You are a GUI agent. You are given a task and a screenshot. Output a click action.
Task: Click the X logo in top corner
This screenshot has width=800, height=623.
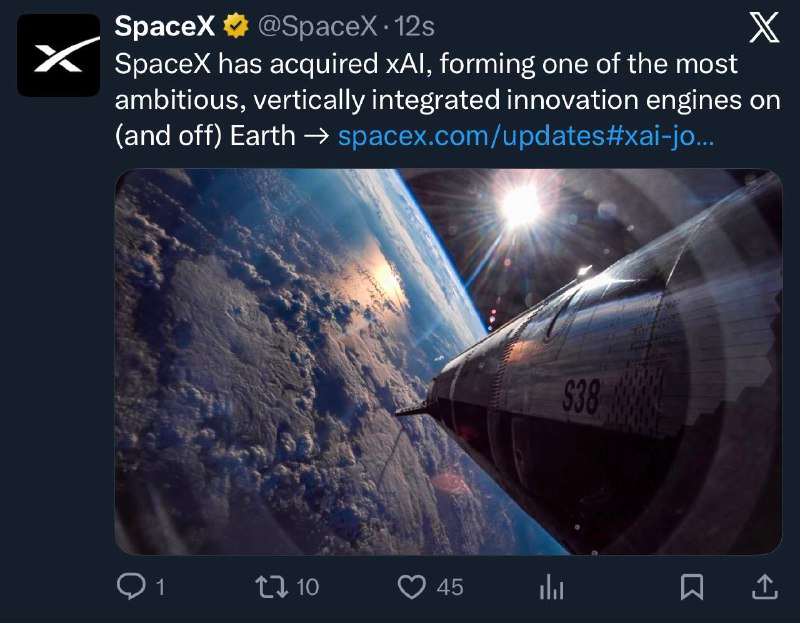(x=764, y=30)
